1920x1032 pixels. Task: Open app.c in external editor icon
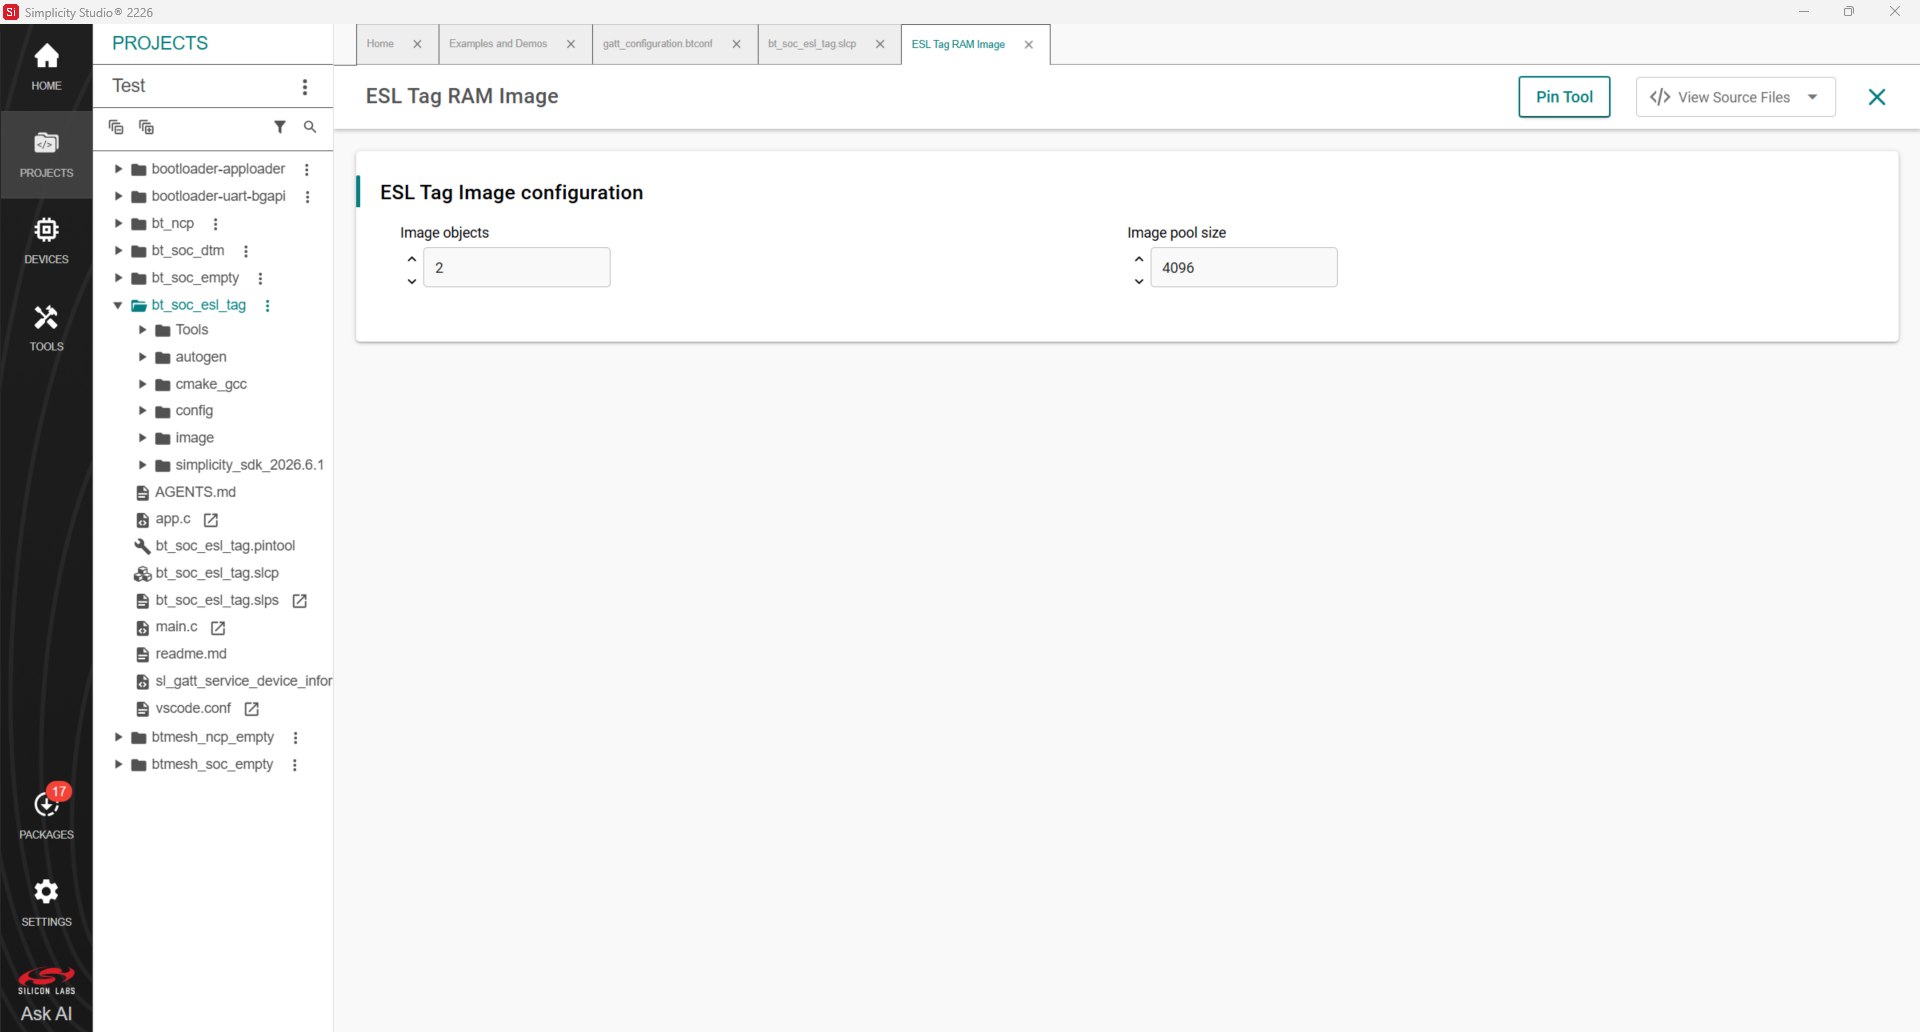click(211, 520)
